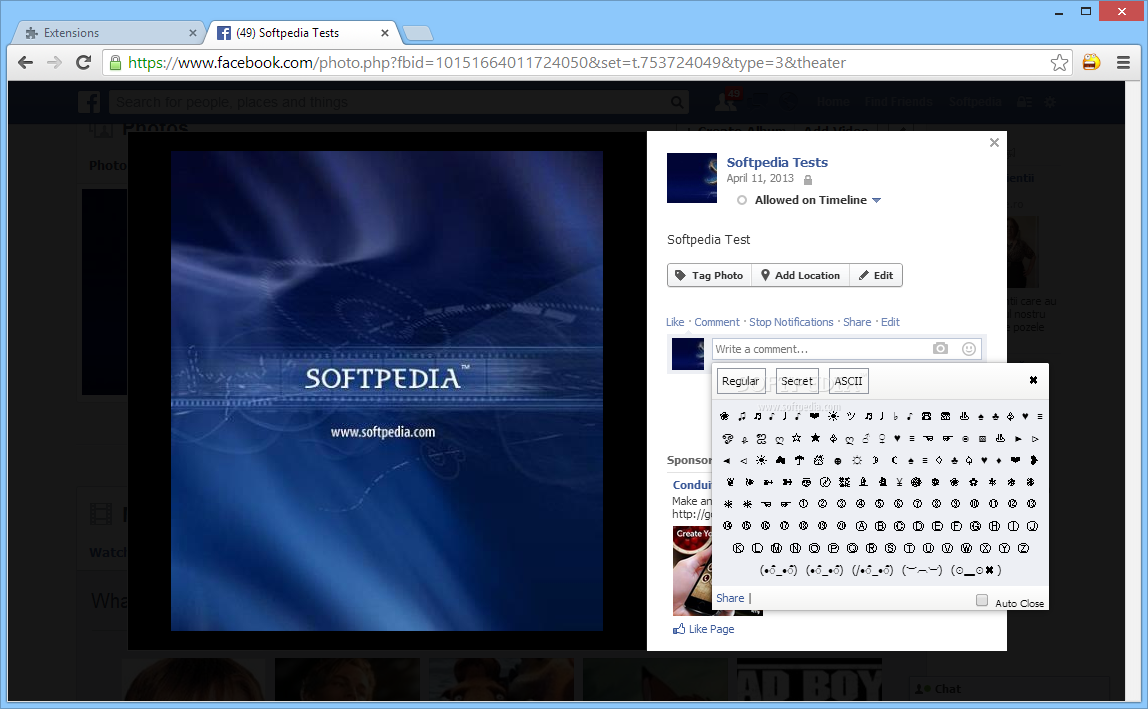Open the Chrome menu hamburger icon
Viewport: 1148px width, 709px height.
click(1123, 62)
